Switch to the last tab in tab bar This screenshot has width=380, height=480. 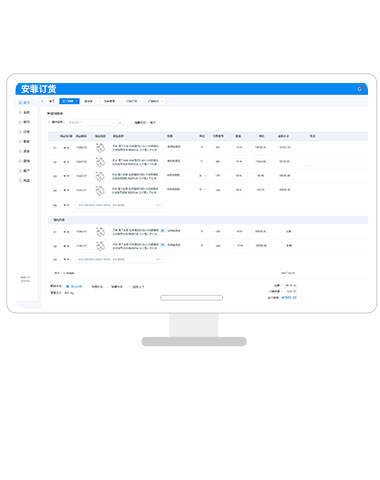pyautogui.click(x=155, y=101)
